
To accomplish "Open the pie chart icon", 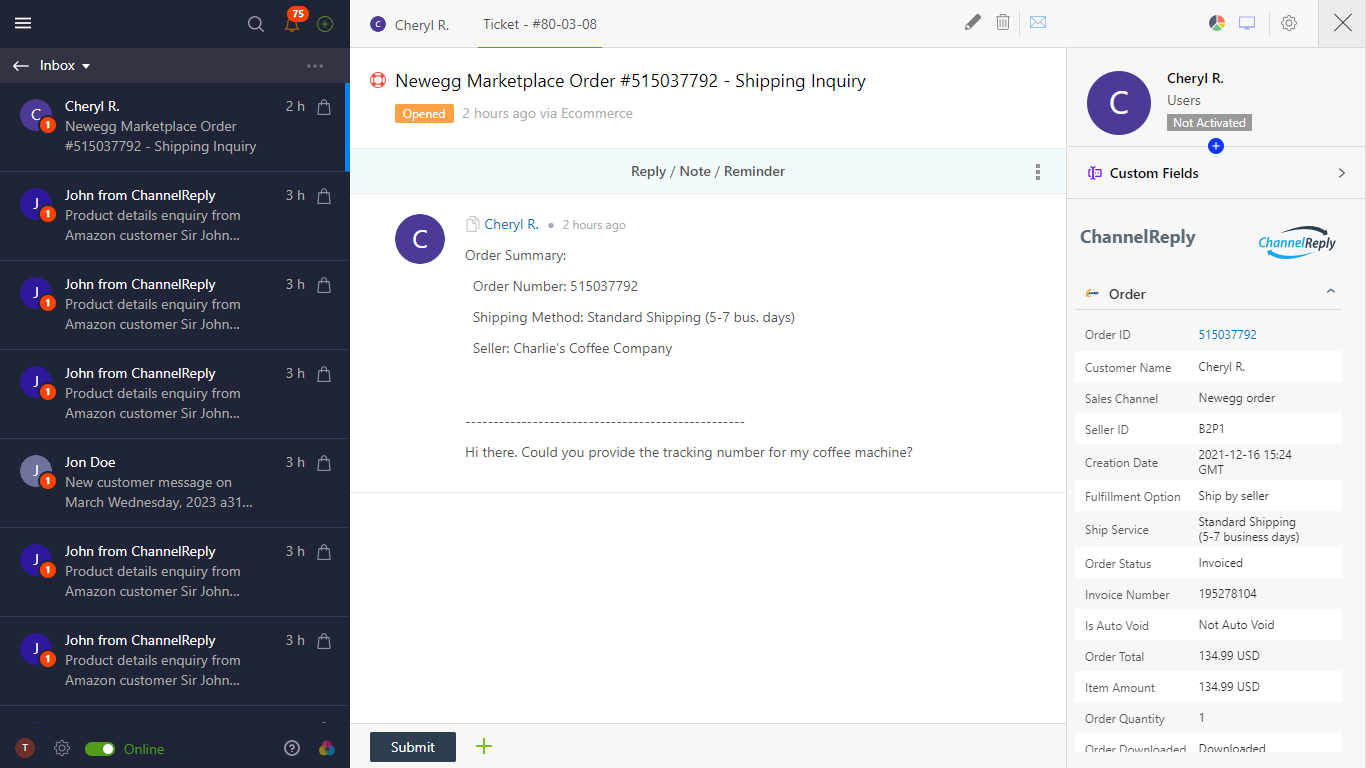I will click(x=1217, y=23).
